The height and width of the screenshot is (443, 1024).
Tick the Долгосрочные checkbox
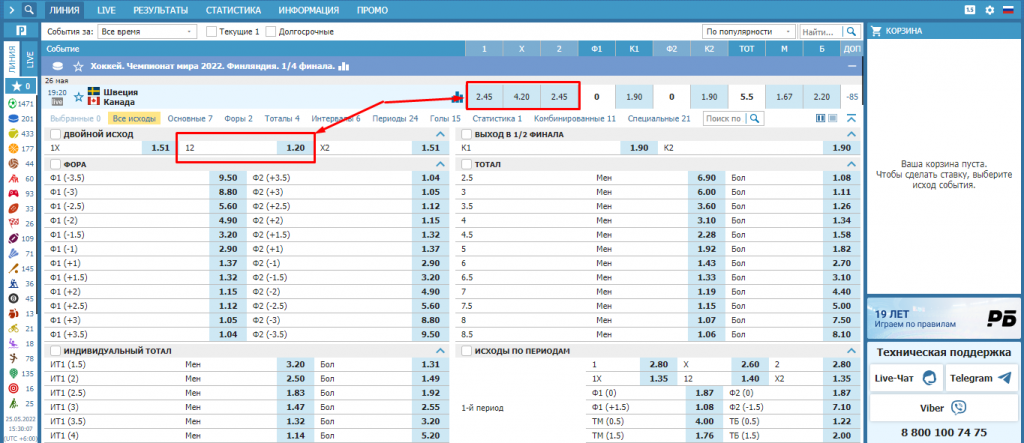(272, 32)
